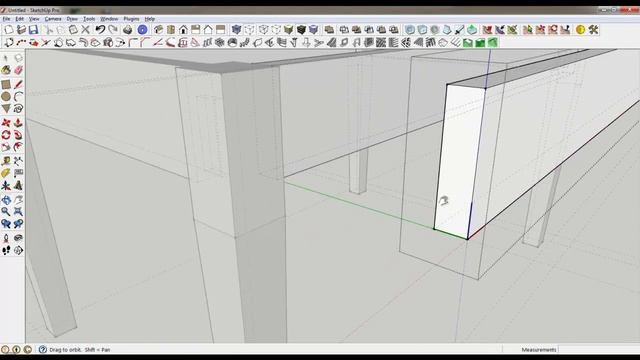
Task: Select the Iso view icon
Action: coord(158,29)
